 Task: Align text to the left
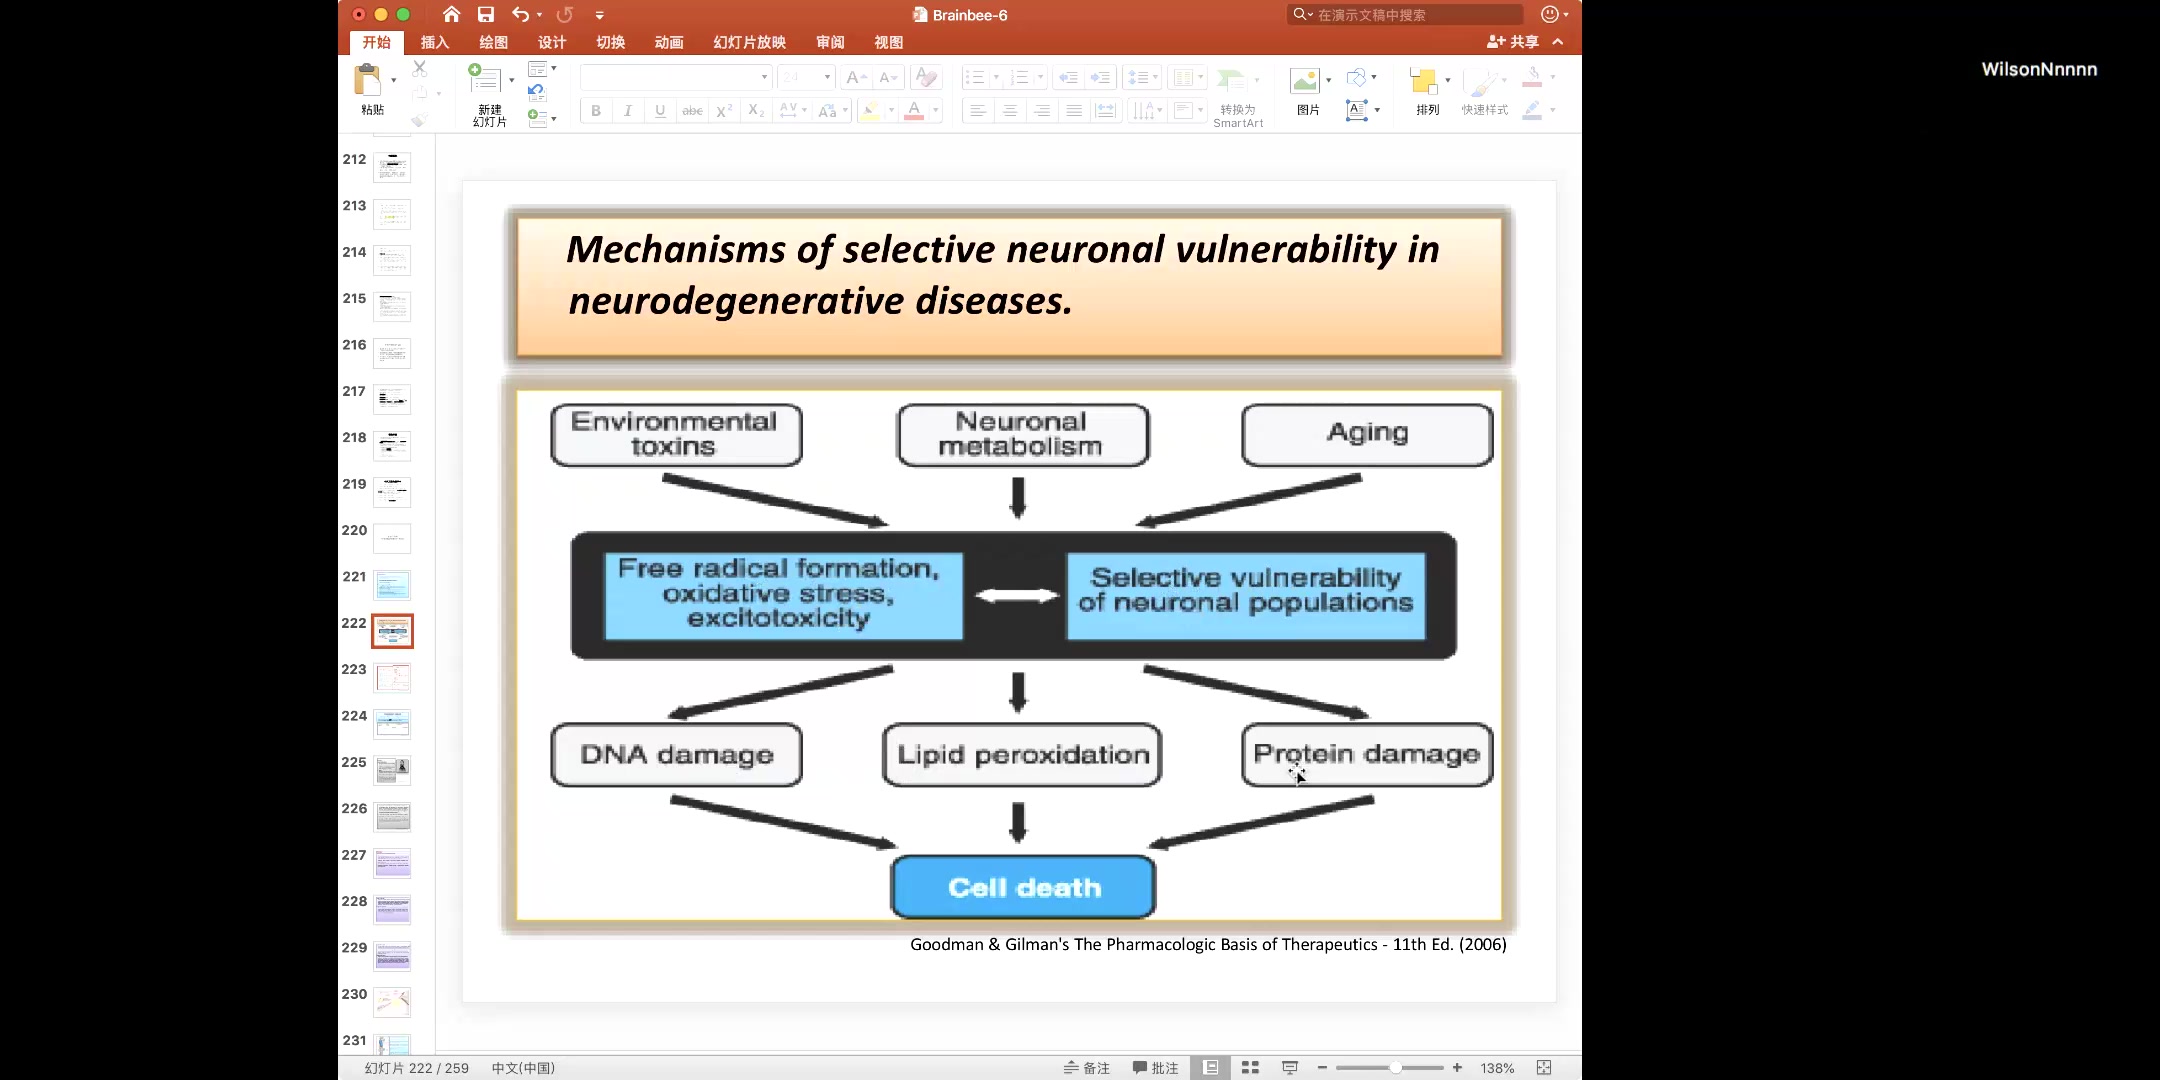coord(978,111)
